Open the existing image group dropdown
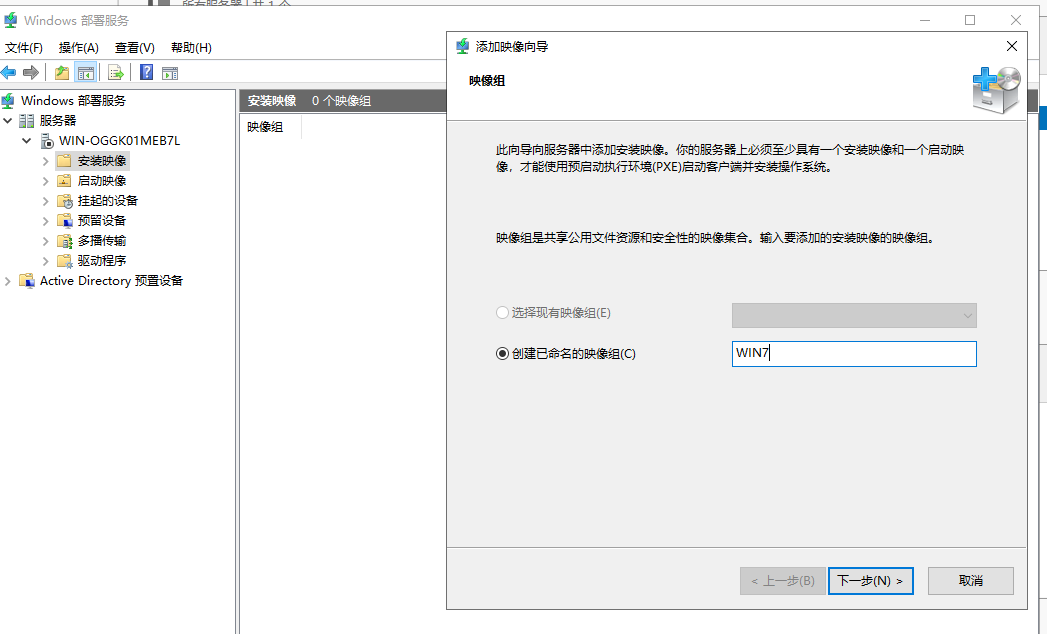This screenshot has height=634, width=1047. 854,315
